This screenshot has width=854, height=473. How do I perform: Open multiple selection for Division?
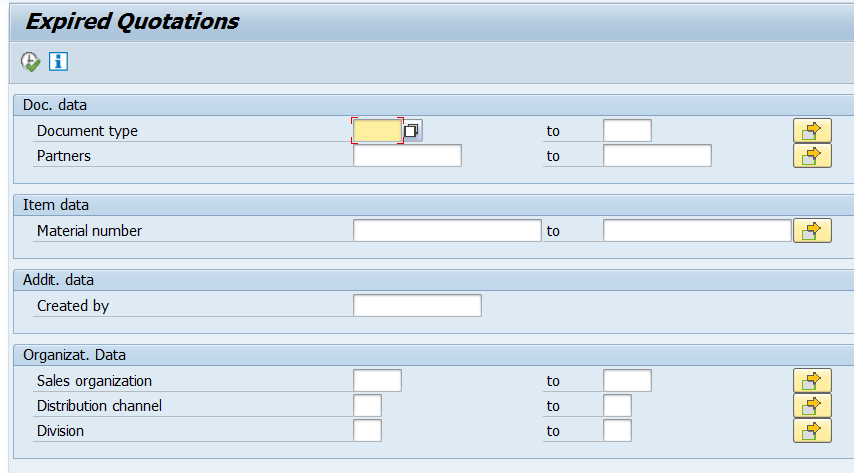coord(812,431)
